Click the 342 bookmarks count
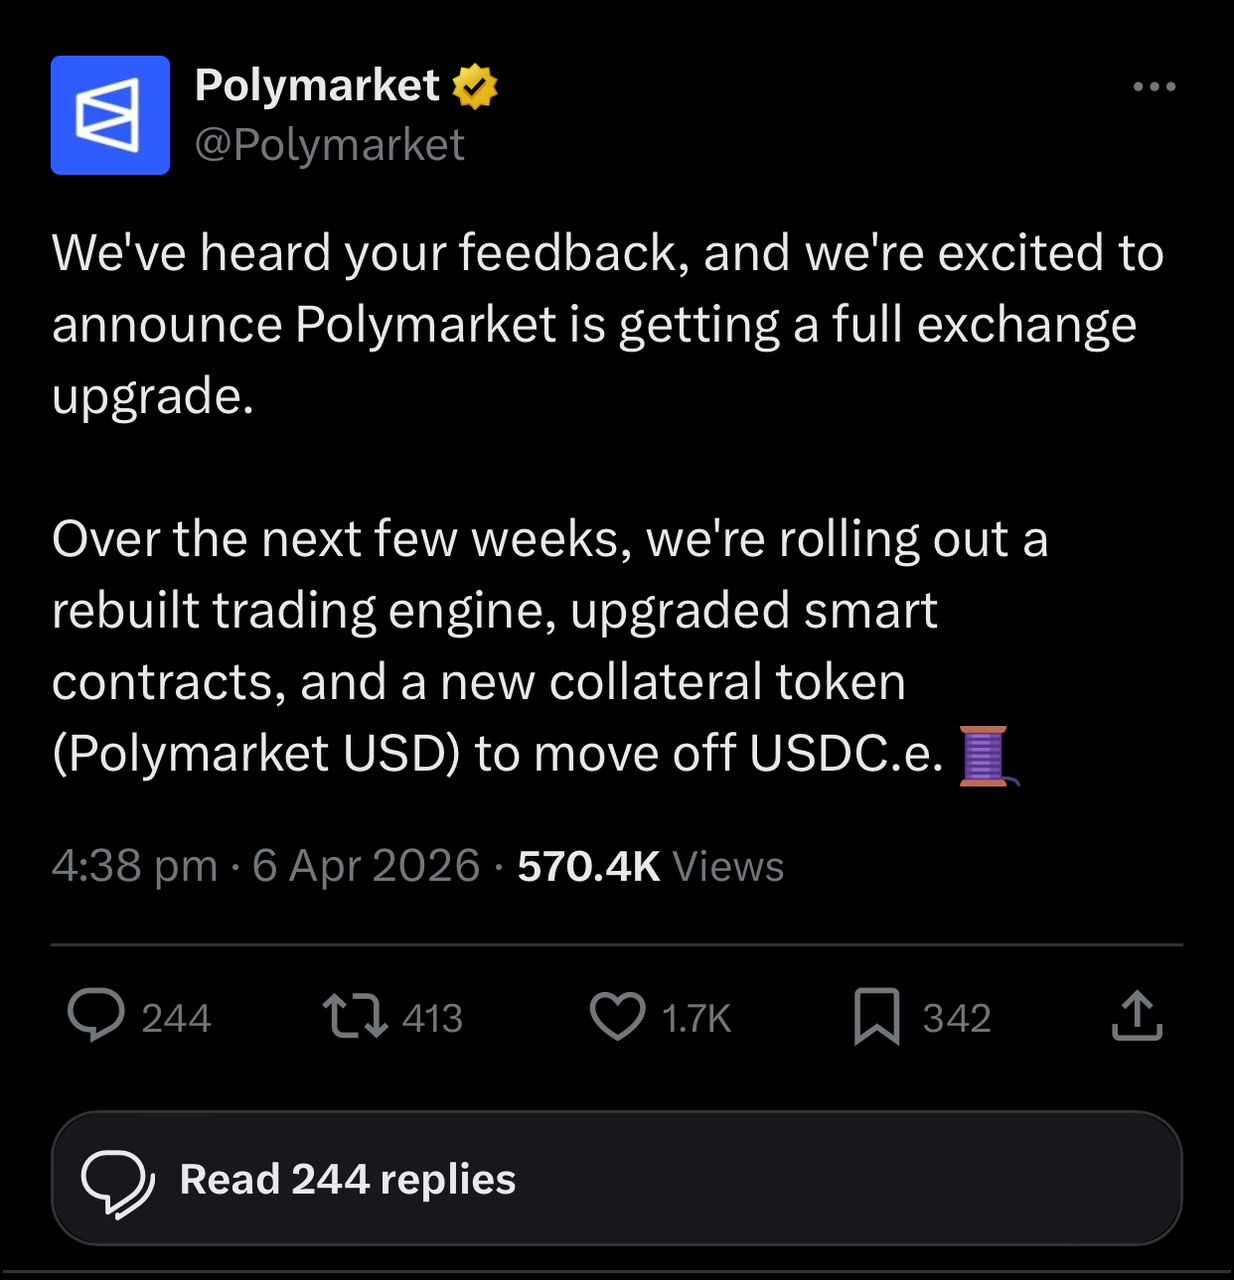The image size is (1234, 1280). (956, 1018)
